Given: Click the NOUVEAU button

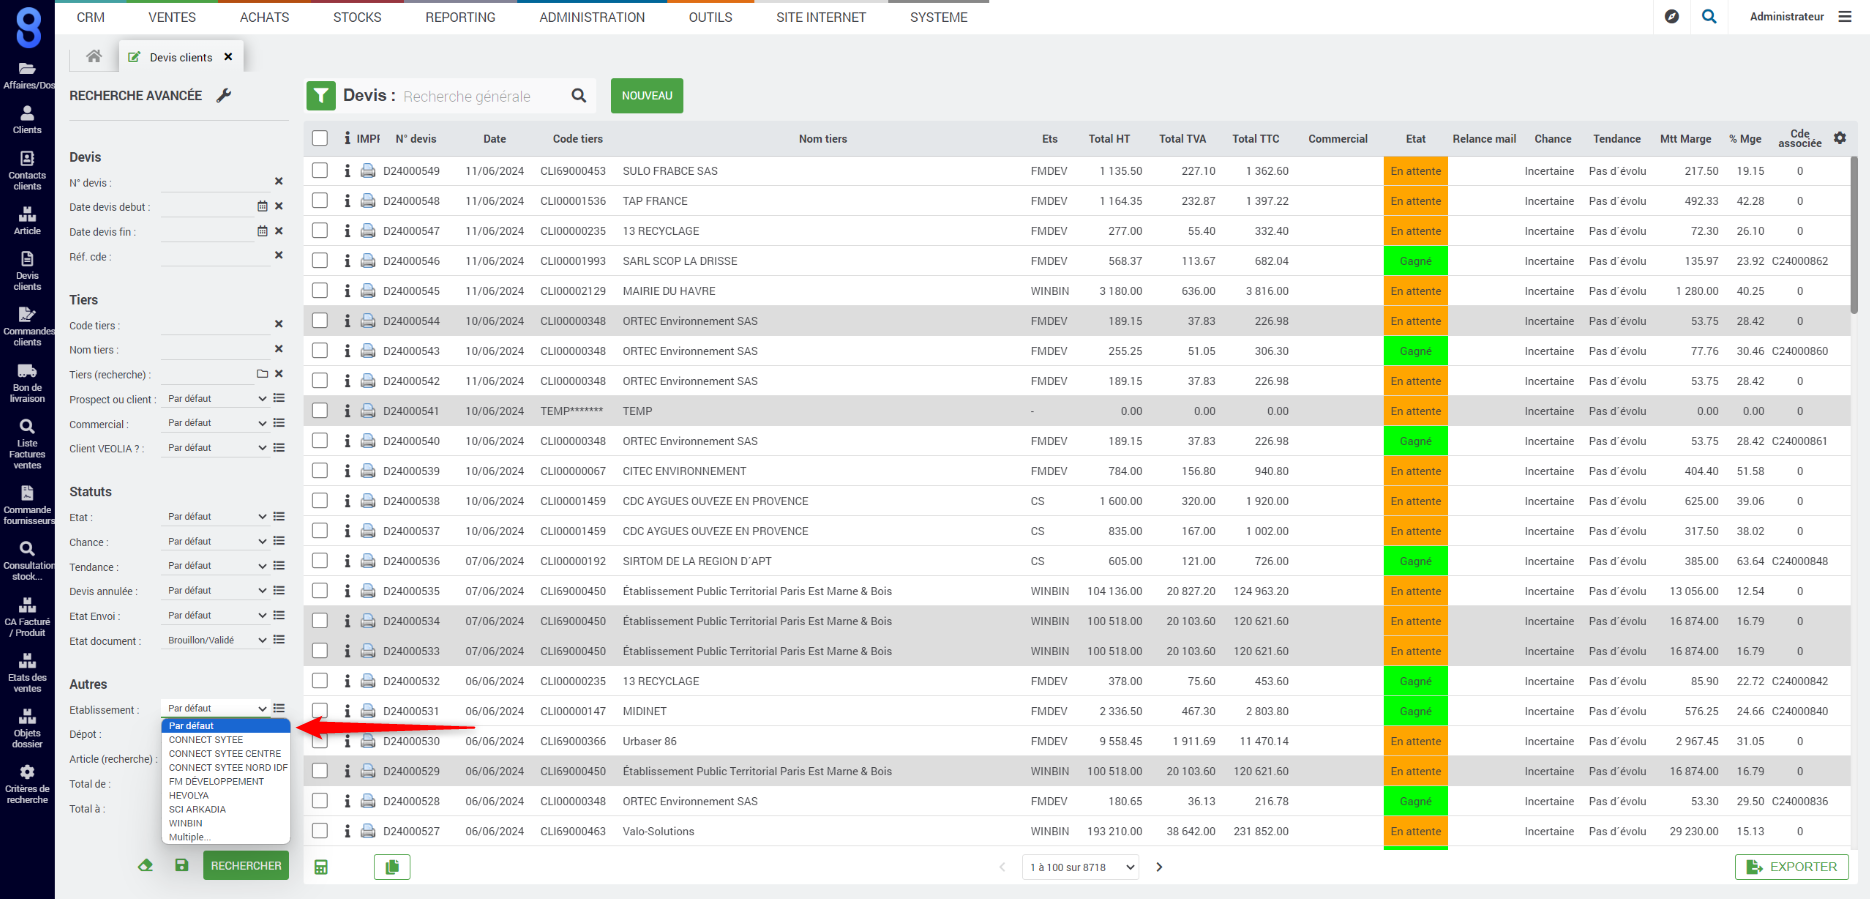Looking at the screenshot, I should point(647,96).
